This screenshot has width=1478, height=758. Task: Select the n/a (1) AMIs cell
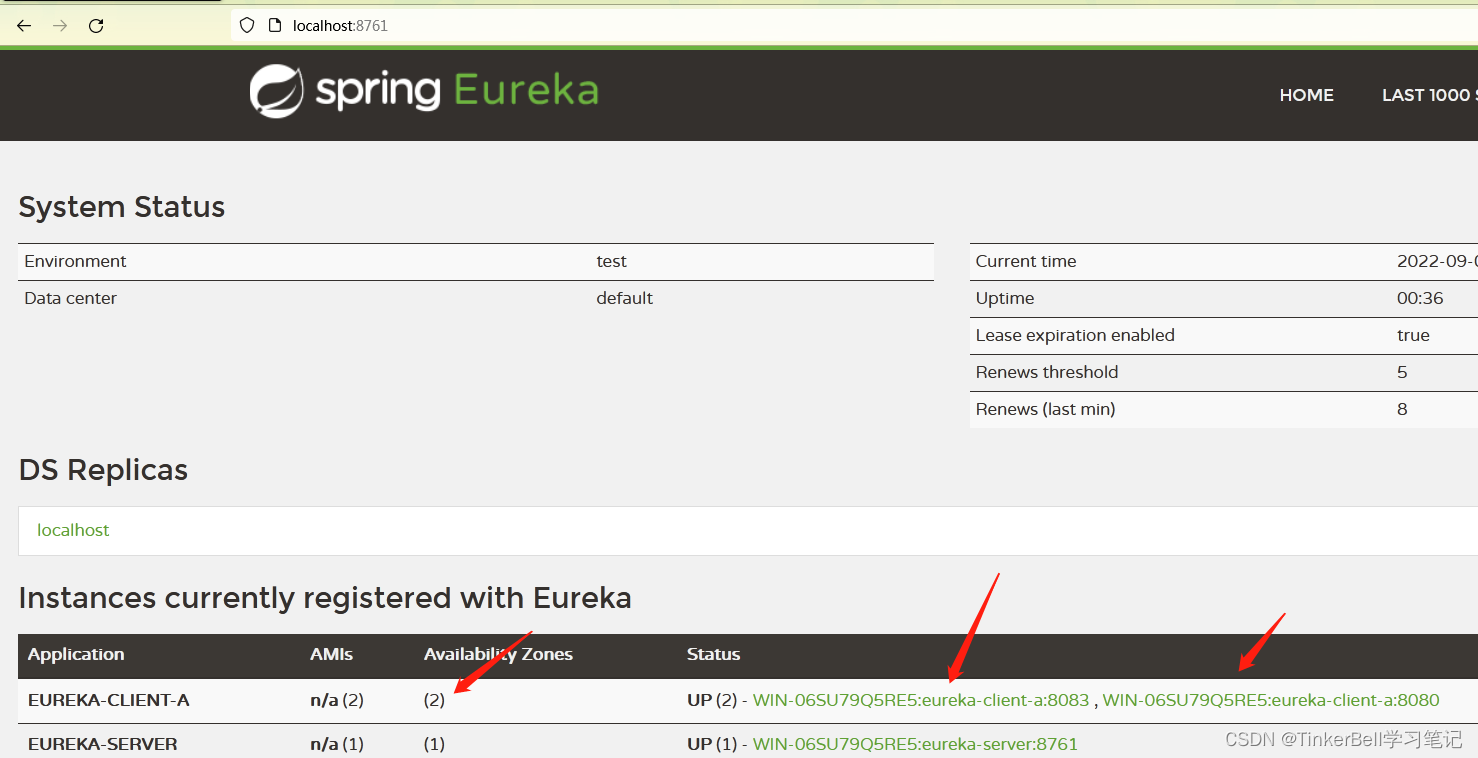pyautogui.click(x=337, y=744)
